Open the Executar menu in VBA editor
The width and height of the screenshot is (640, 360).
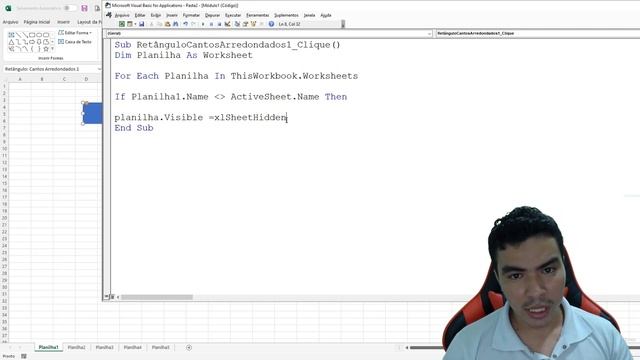click(x=233, y=15)
